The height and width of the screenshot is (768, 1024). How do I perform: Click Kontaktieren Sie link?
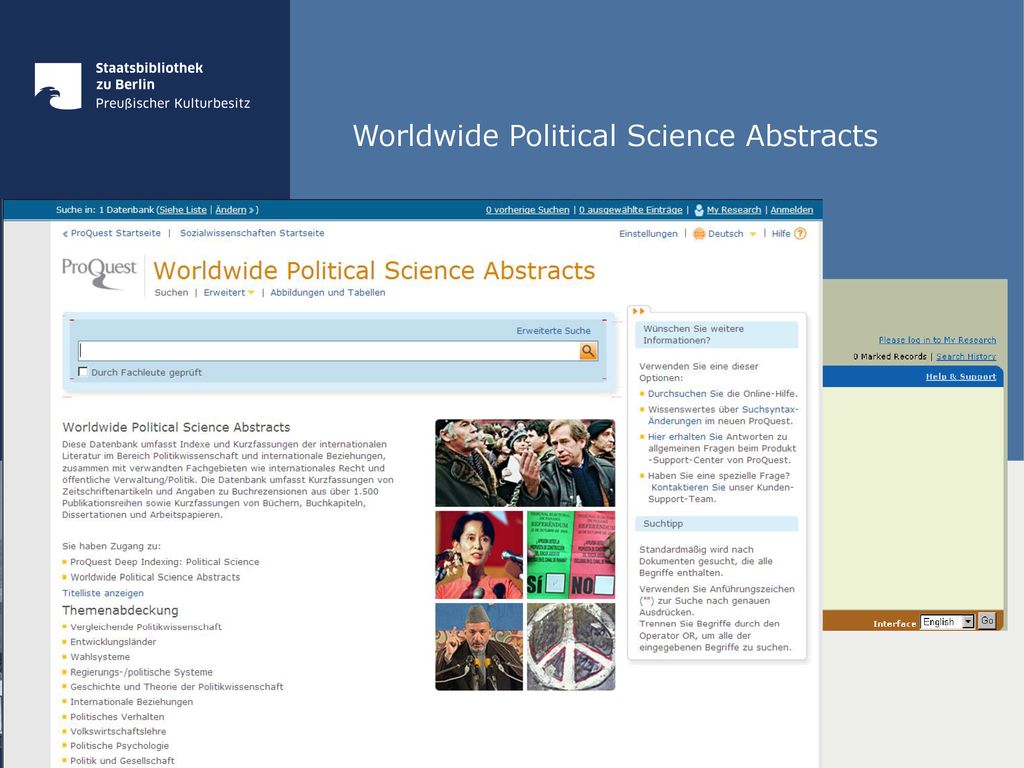click(x=688, y=487)
